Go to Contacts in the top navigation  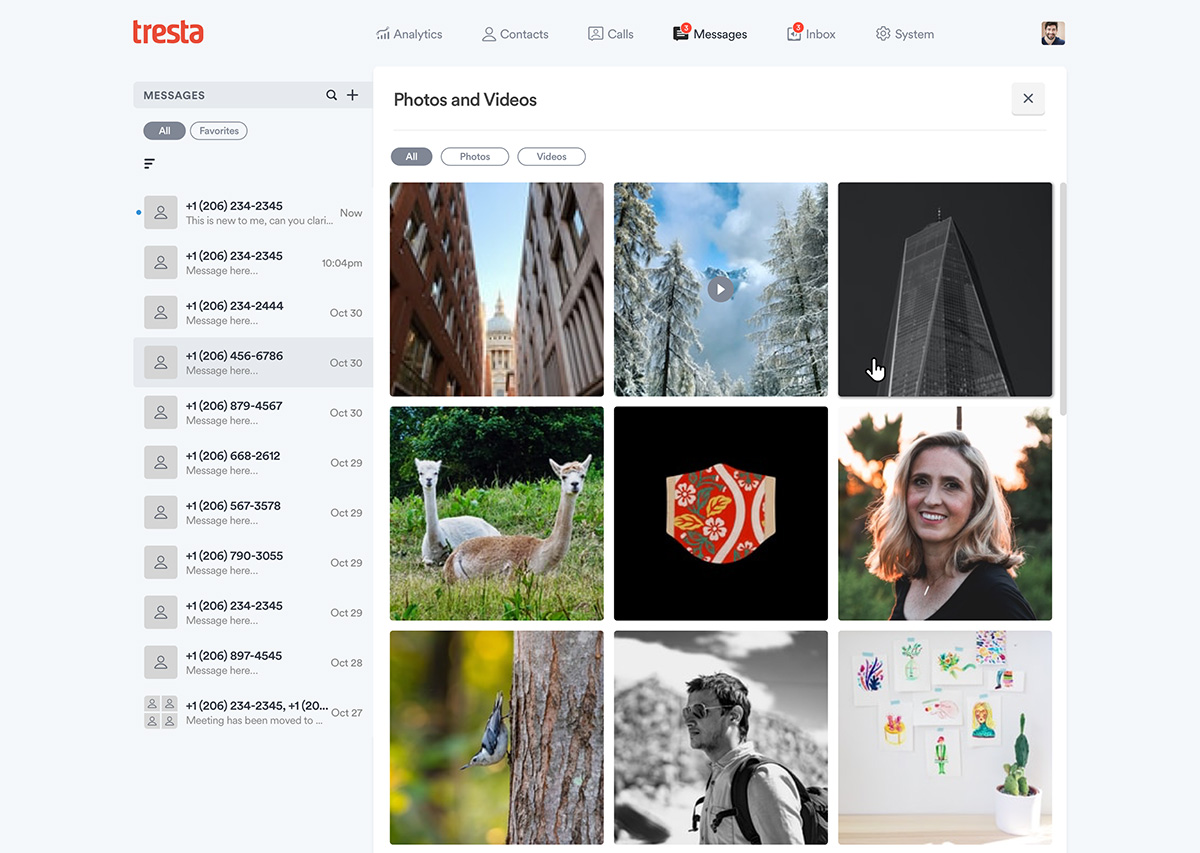tap(515, 34)
